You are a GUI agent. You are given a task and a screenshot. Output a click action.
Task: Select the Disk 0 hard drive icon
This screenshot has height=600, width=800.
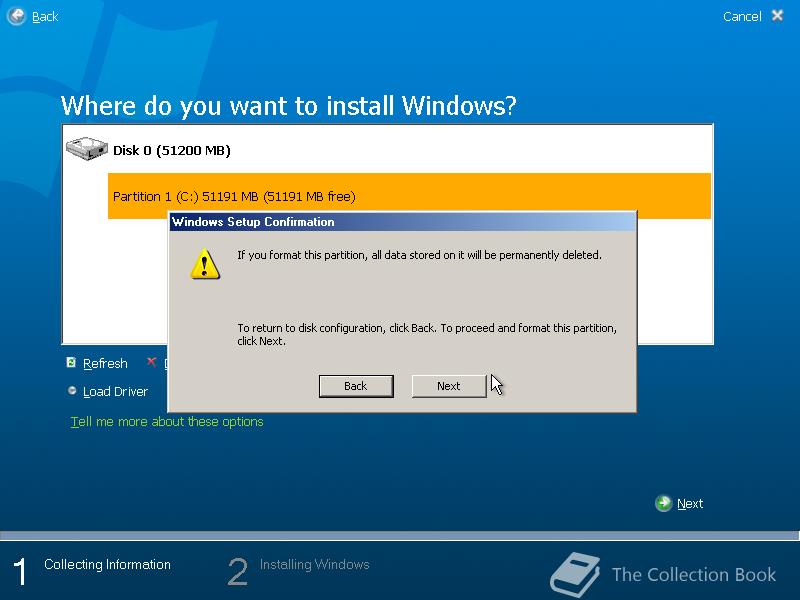pos(87,148)
